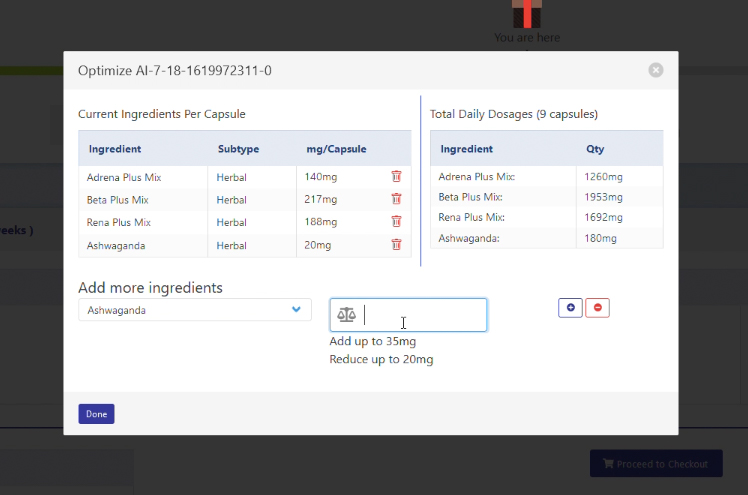
Task: Click the Ashwaganda 180mg daily dosage row
Action: 546,238
